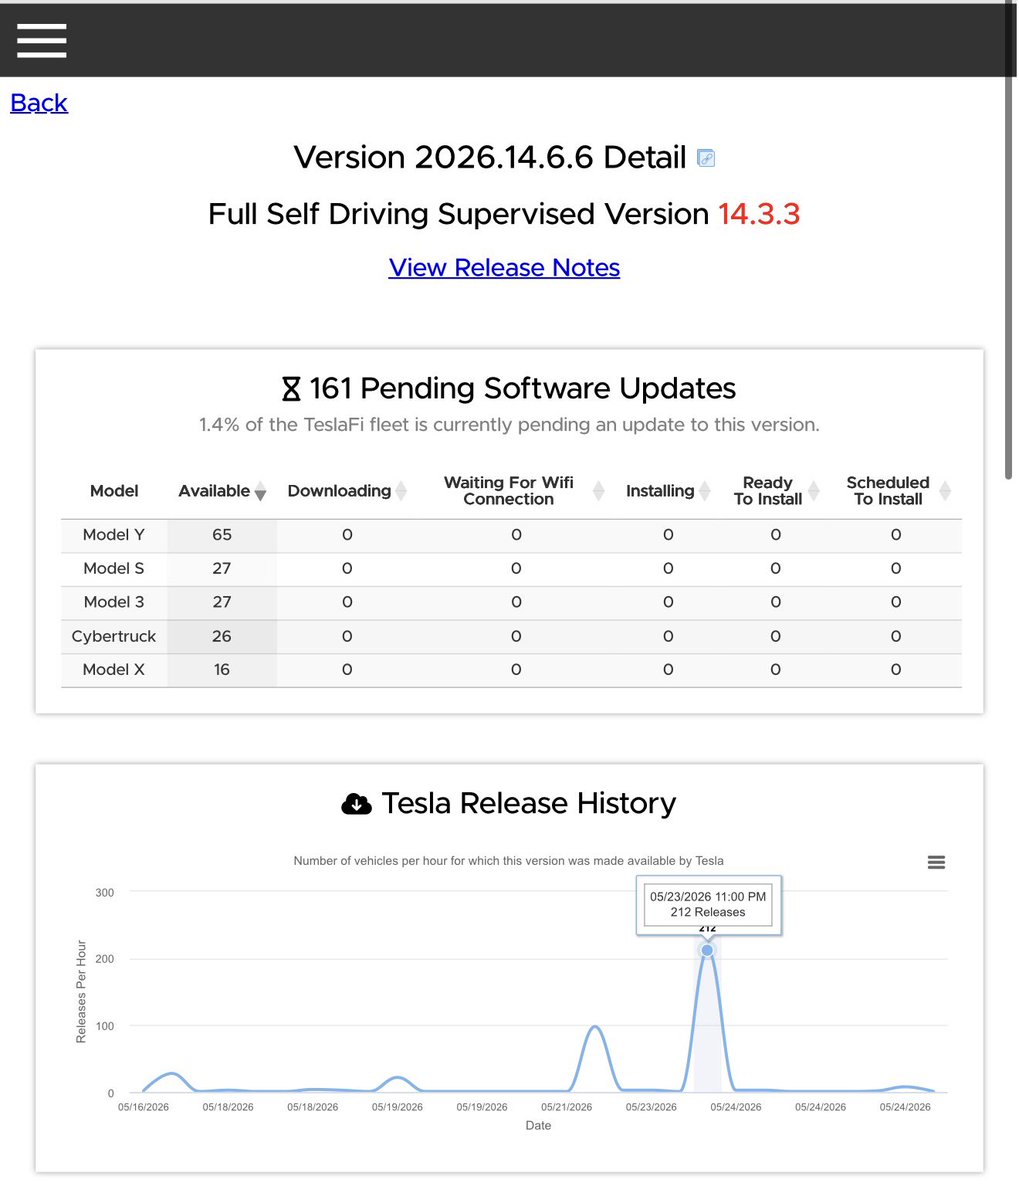
Task: Select the Cybertruck row label
Action: [x=114, y=636]
